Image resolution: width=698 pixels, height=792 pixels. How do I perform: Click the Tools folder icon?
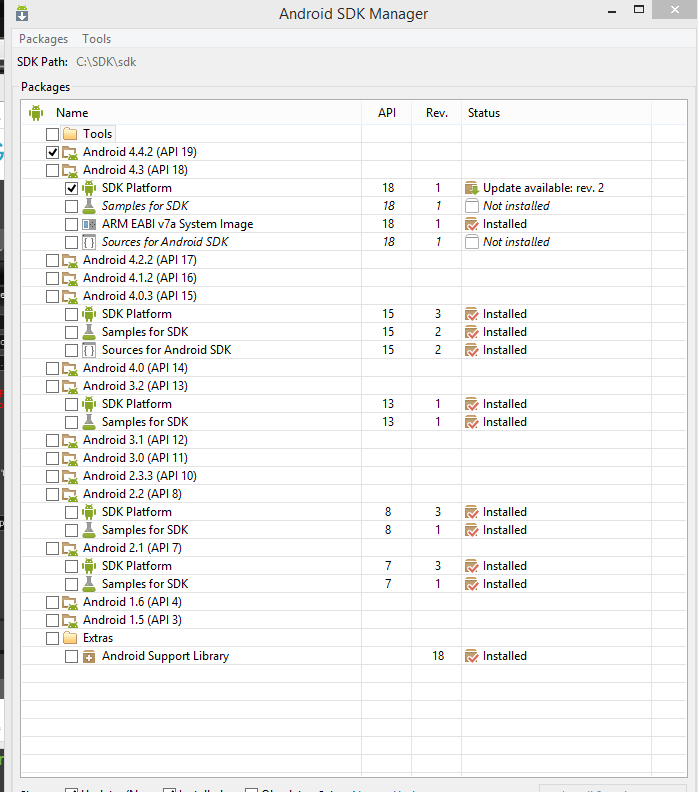pos(70,134)
